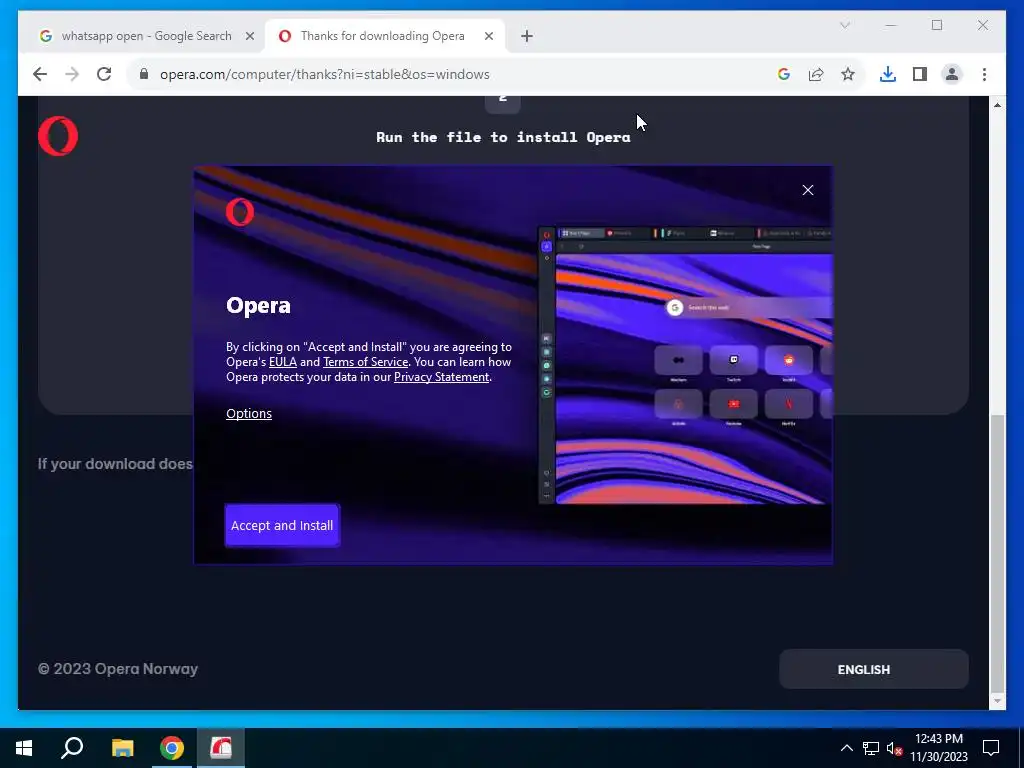
Task: Open File Explorer from the taskbar
Action: 122,748
